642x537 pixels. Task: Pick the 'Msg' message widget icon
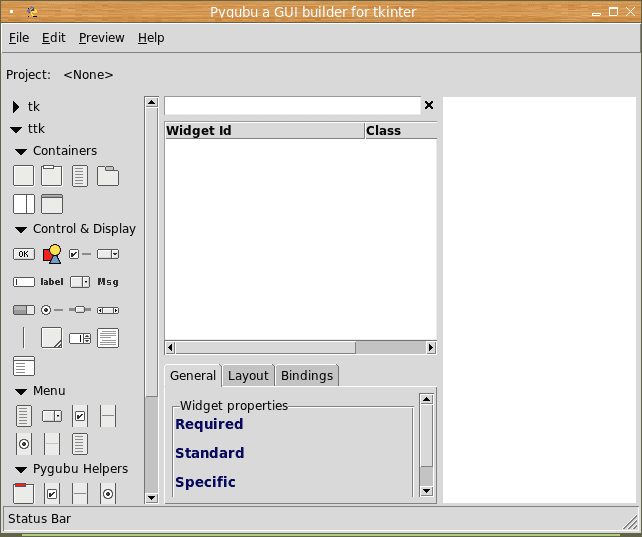coord(108,282)
